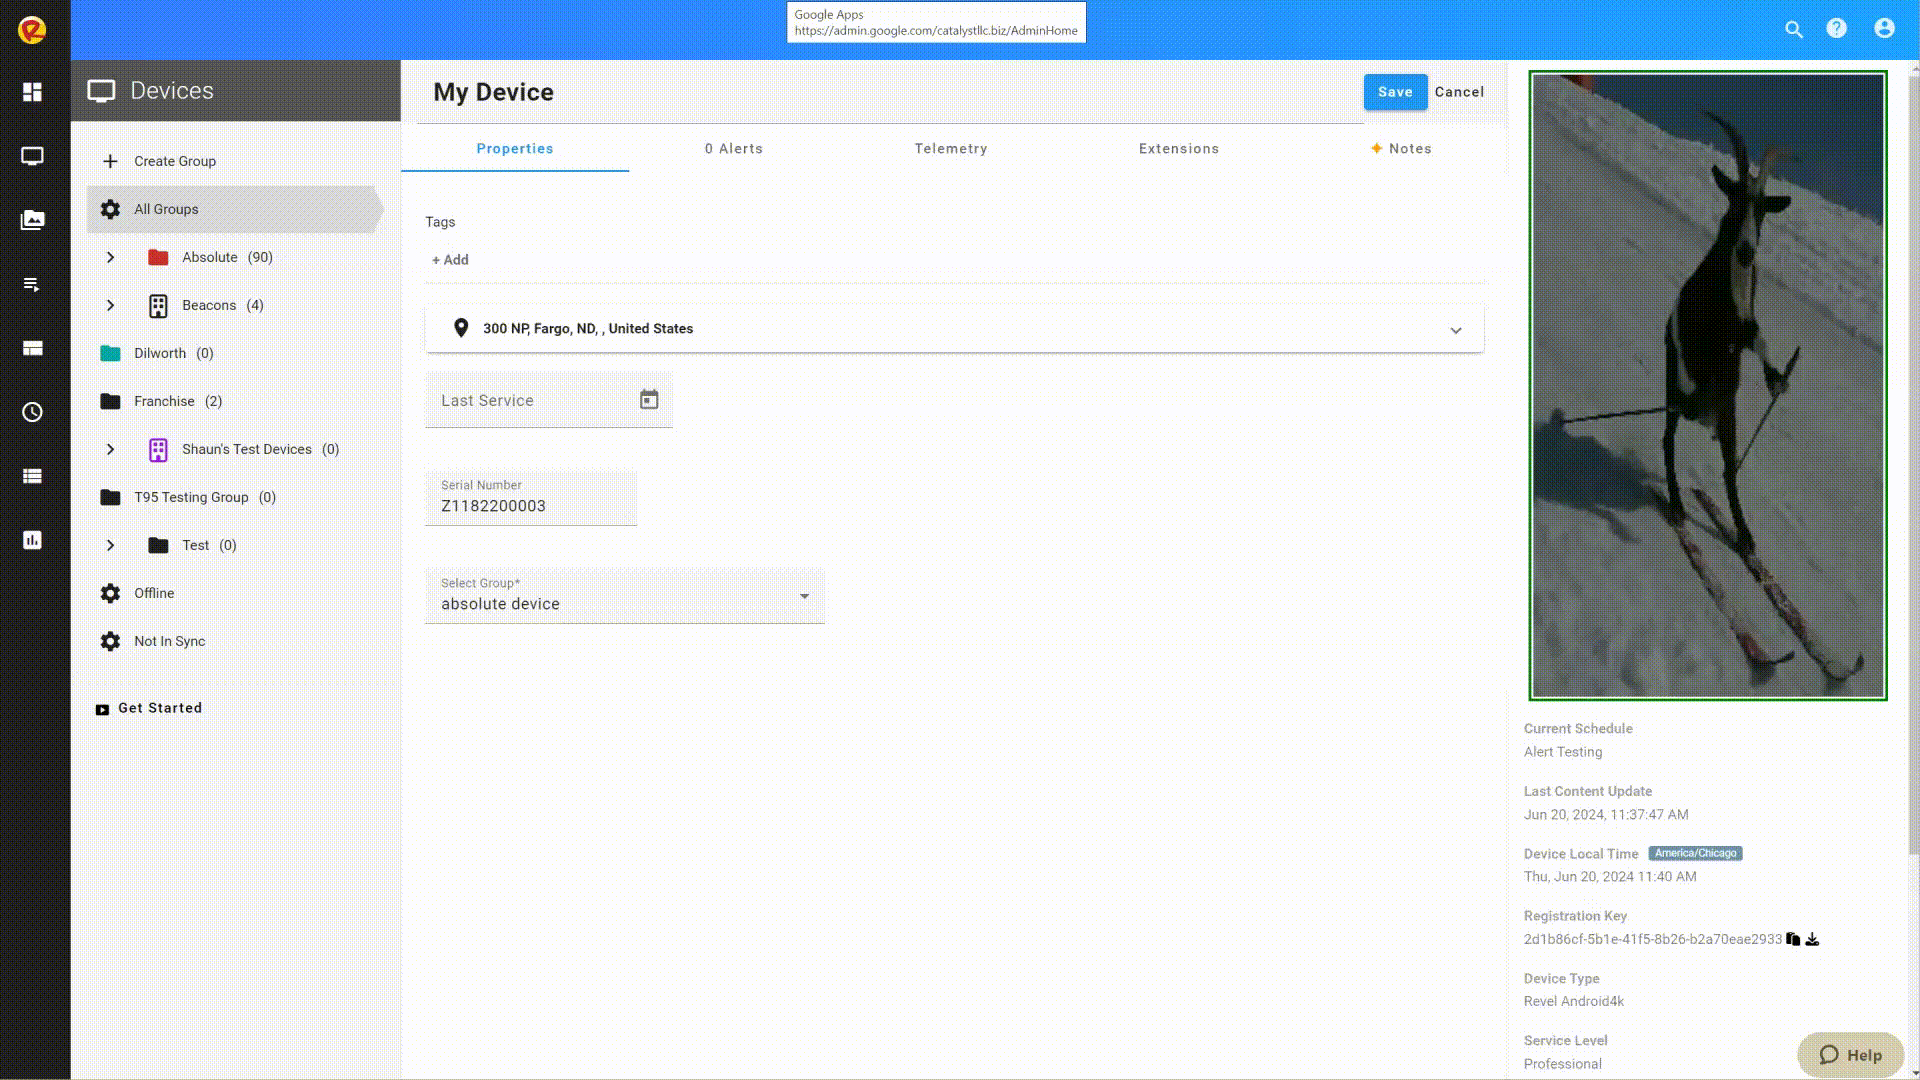
Task: Switch to the Extensions tab
Action: pyautogui.click(x=1179, y=148)
